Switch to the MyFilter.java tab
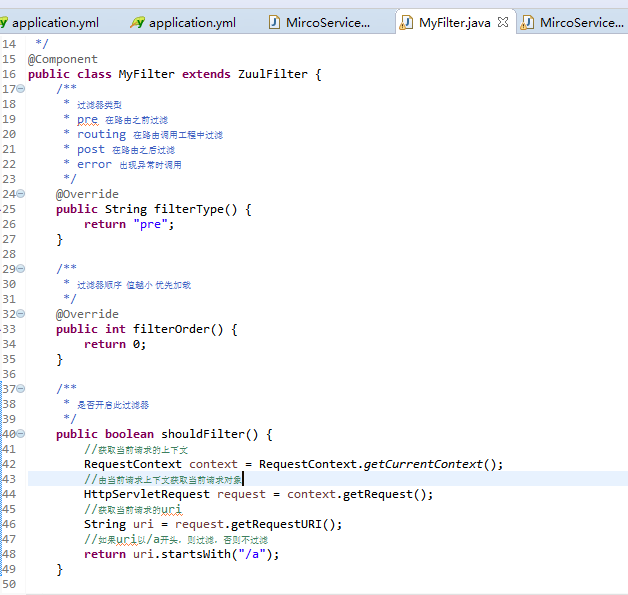Image resolution: width=628 pixels, height=595 pixels. (454, 23)
